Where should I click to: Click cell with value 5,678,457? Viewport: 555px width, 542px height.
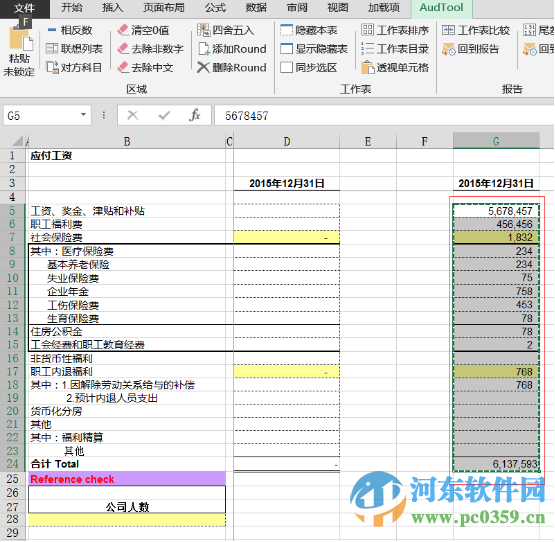496,211
